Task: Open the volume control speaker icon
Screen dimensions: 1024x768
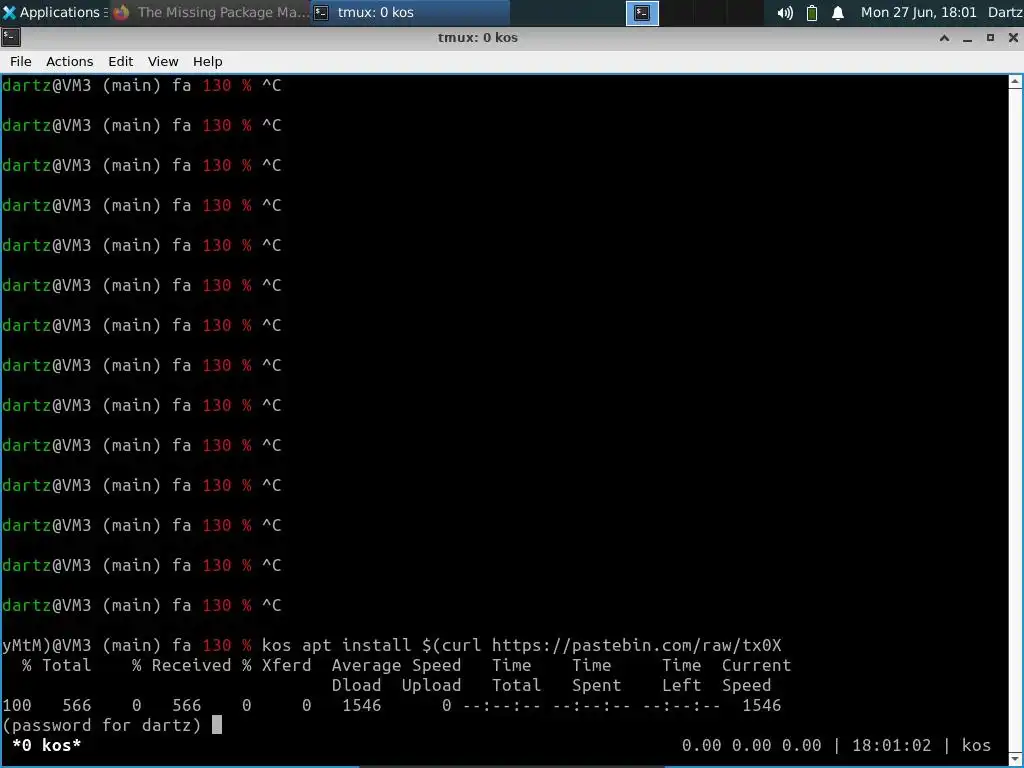Action: tap(785, 13)
